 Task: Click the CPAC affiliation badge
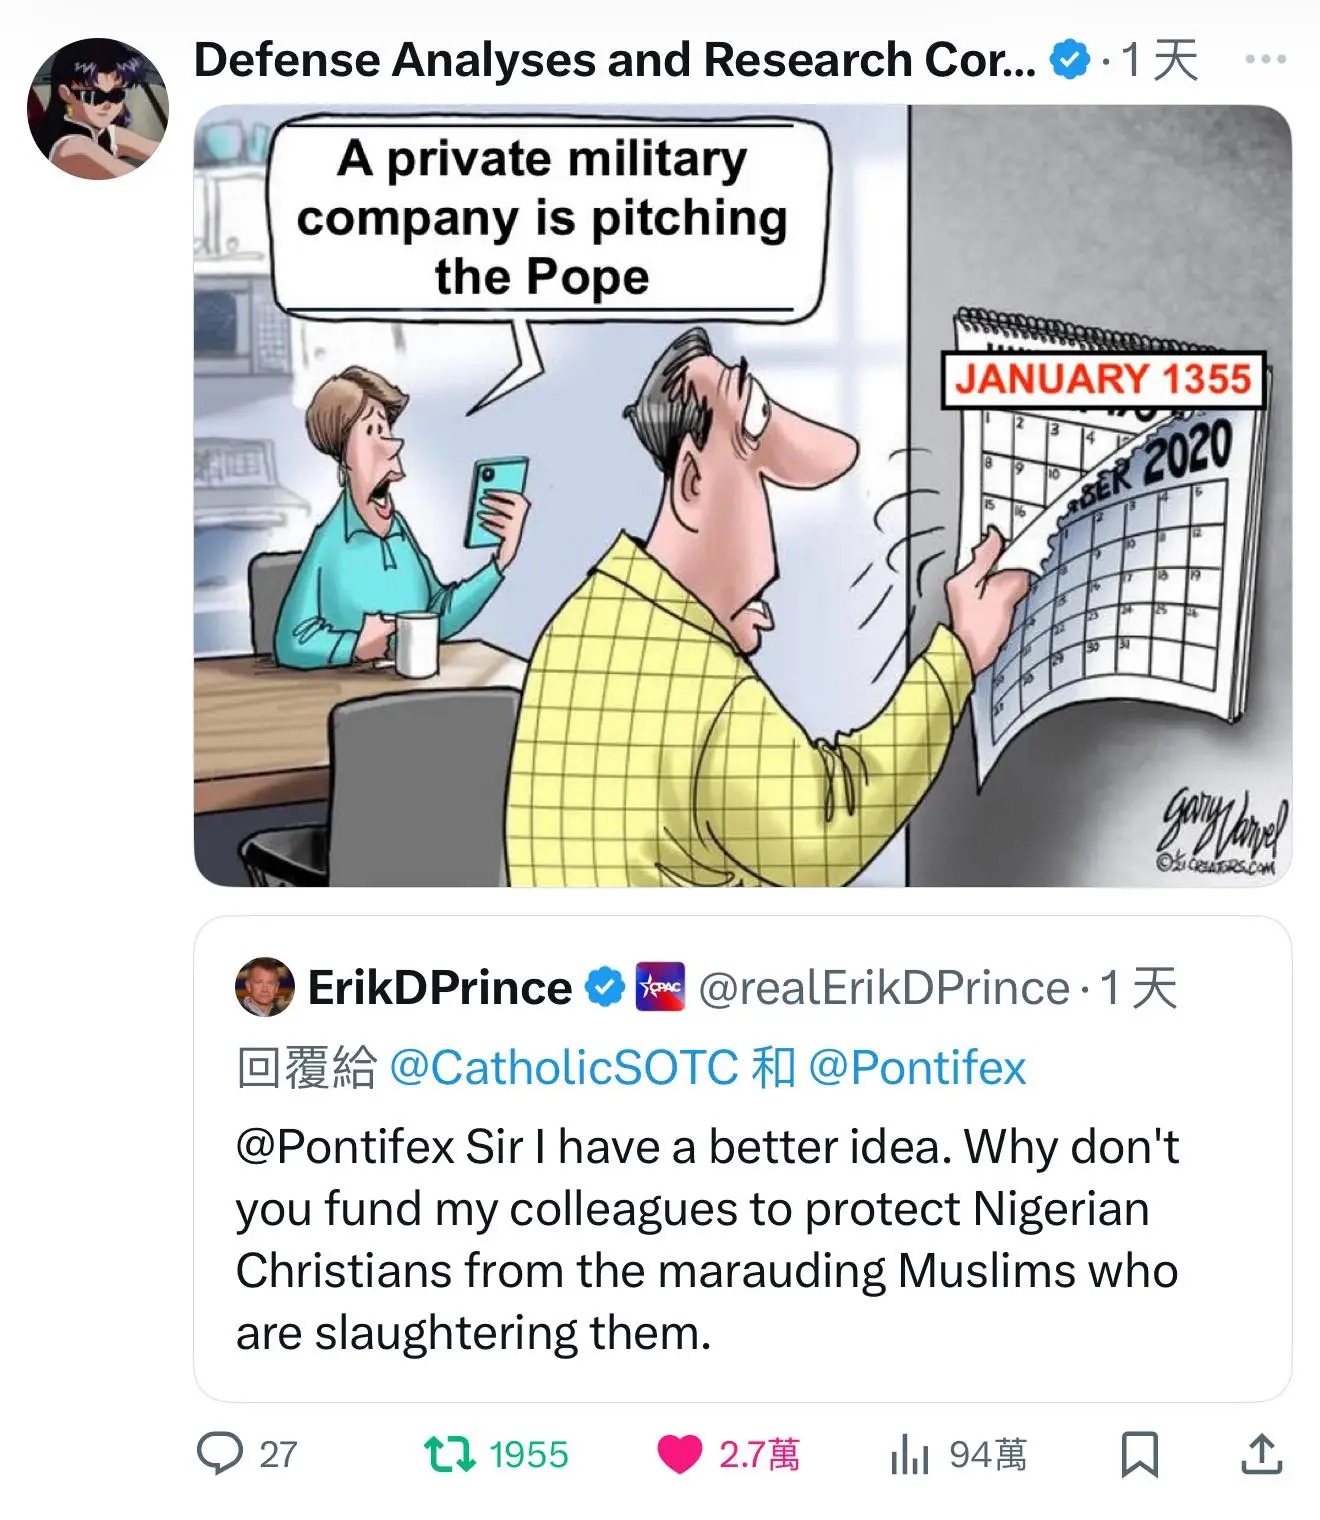[660, 987]
